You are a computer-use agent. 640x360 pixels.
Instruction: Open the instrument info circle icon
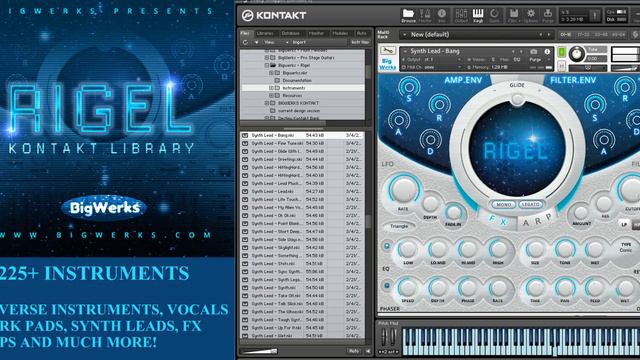click(x=547, y=51)
